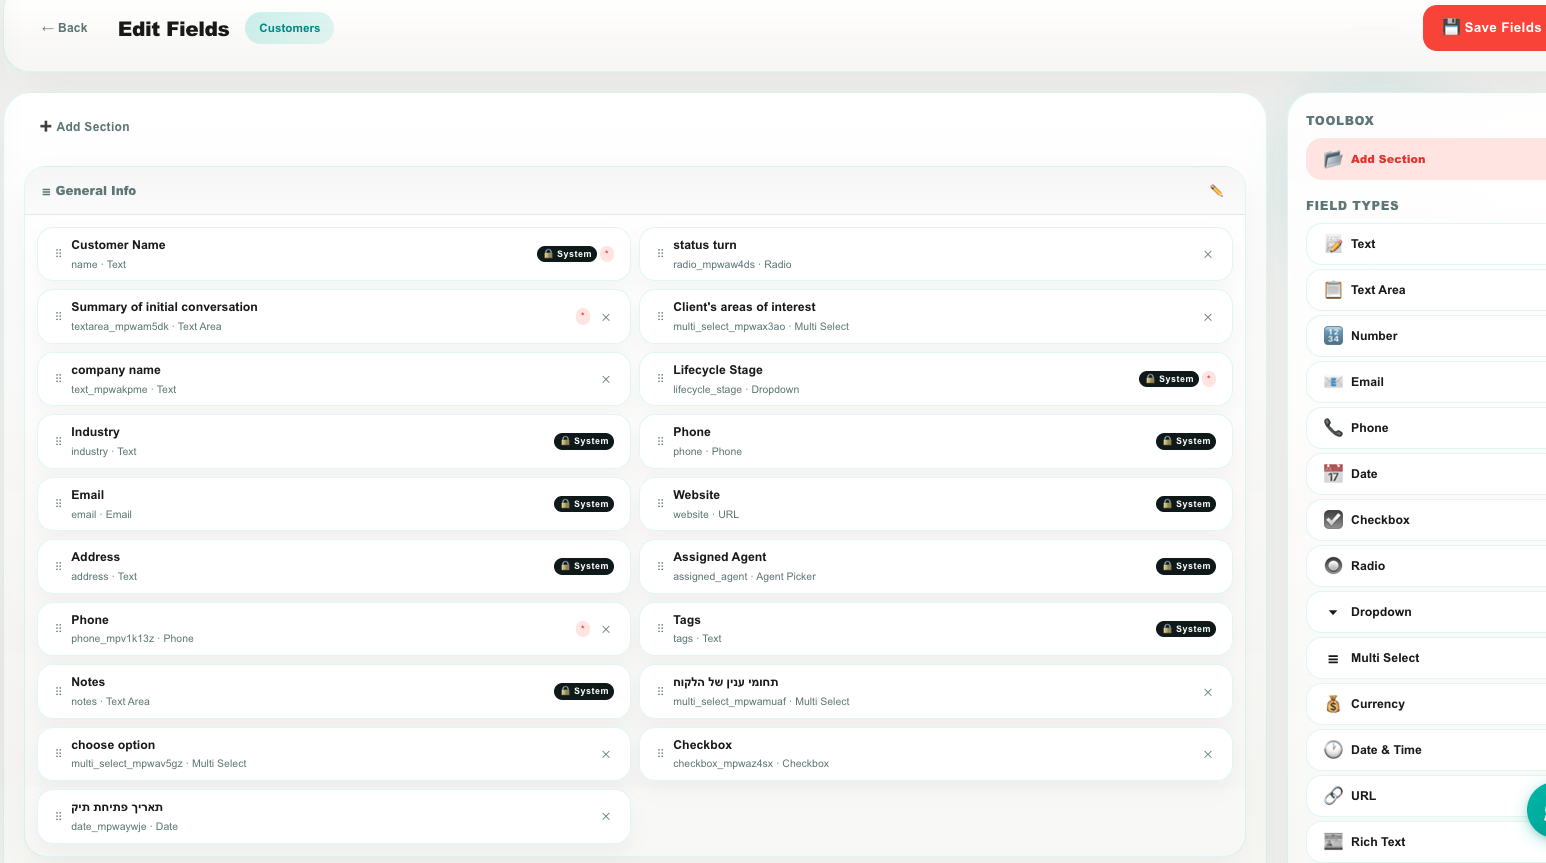
Task: Click drag handle of Email field
Action: [x=58, y=504]
